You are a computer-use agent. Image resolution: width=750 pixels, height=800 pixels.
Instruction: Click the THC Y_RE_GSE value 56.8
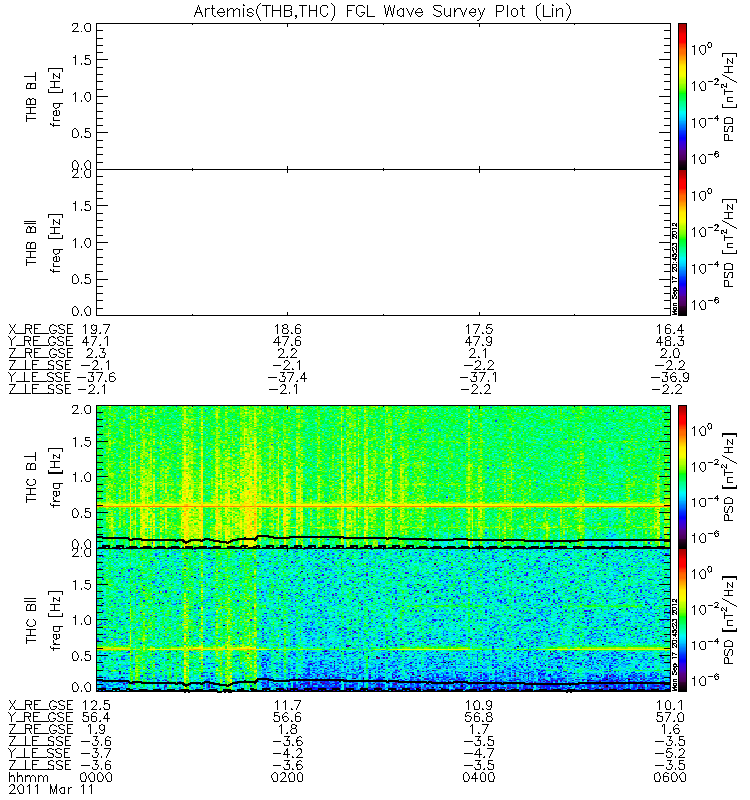click(479, 717)
